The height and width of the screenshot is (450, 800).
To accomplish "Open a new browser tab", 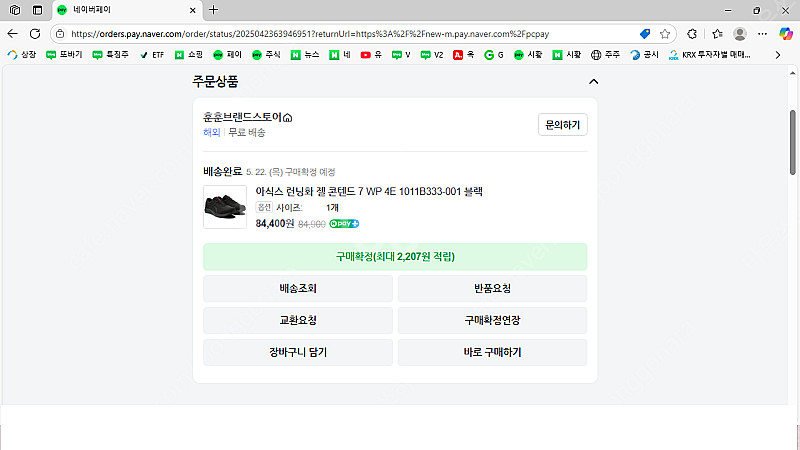I will click(x=213, y=10).
